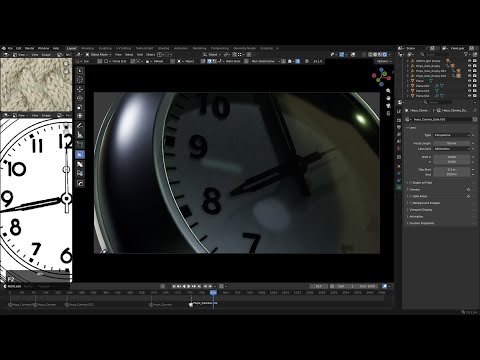Switch to the Layout workspace tab
This screenshot has width=480, height=360.
(71, 48)
